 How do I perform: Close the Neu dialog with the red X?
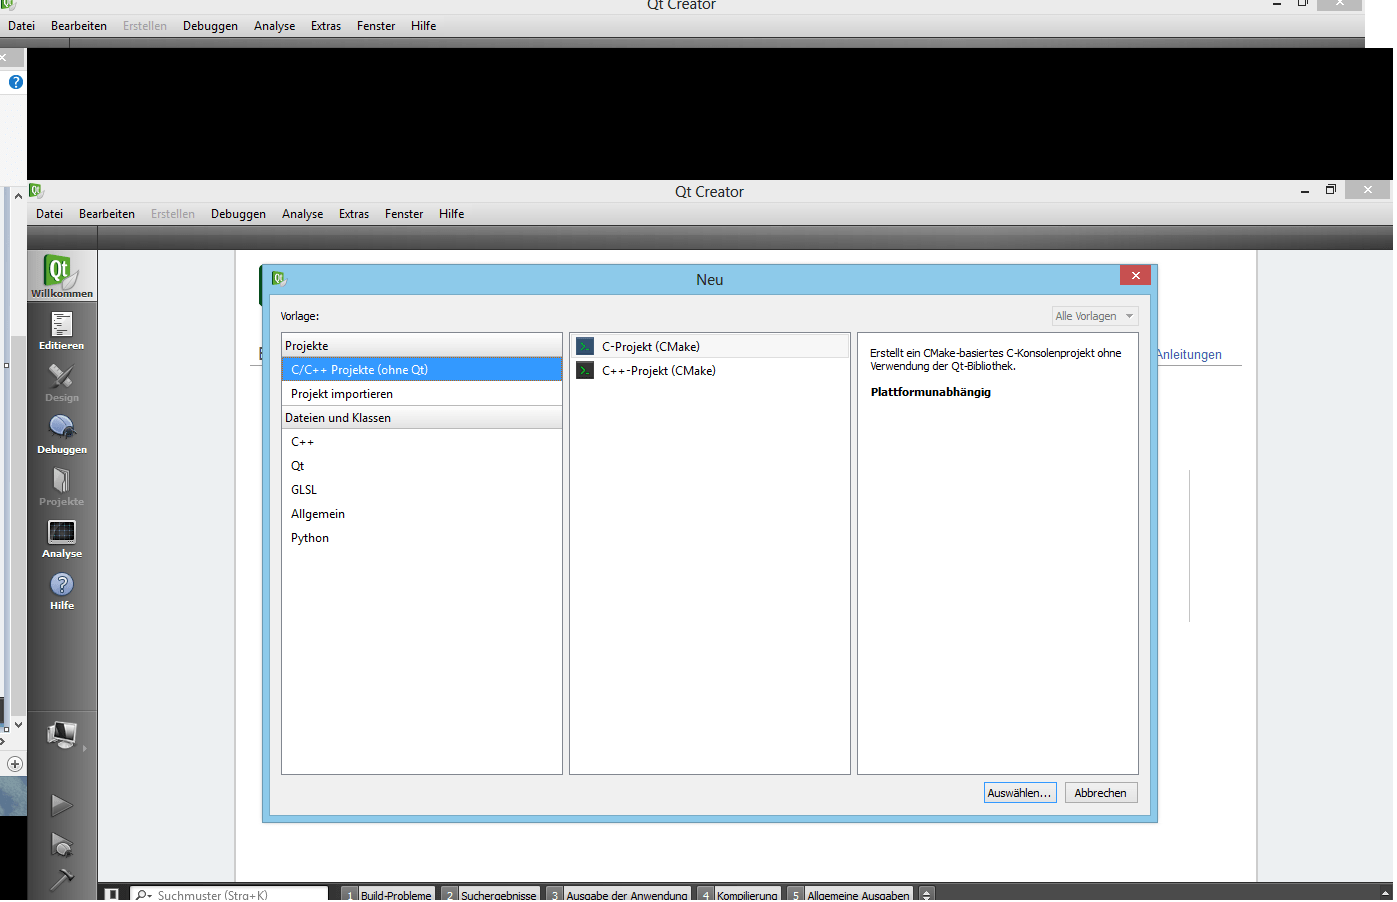1135,275
